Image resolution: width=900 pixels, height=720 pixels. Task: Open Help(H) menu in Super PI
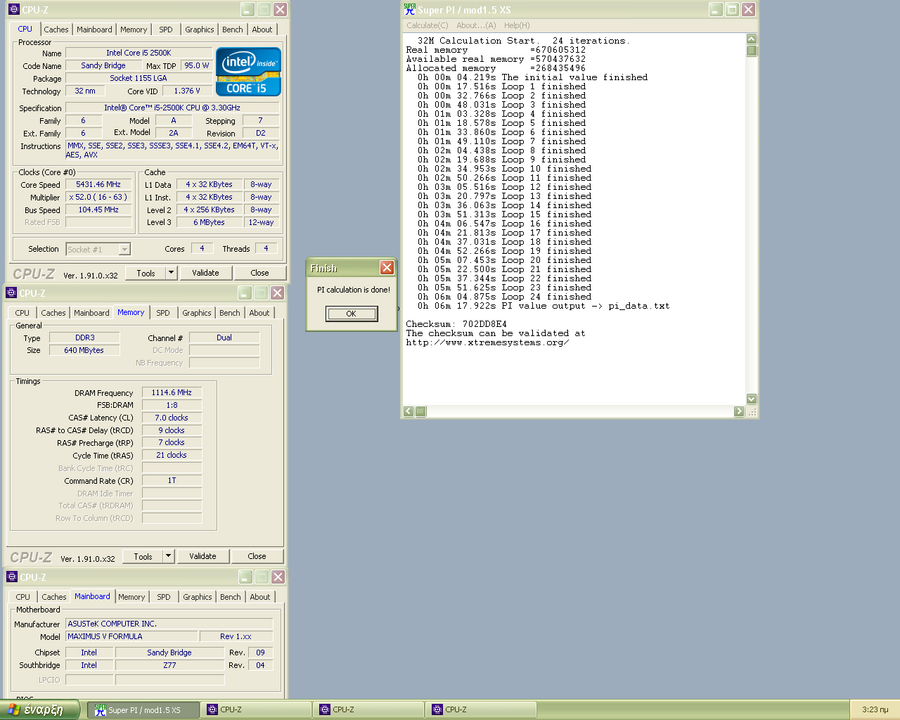[x=517, y=25]
